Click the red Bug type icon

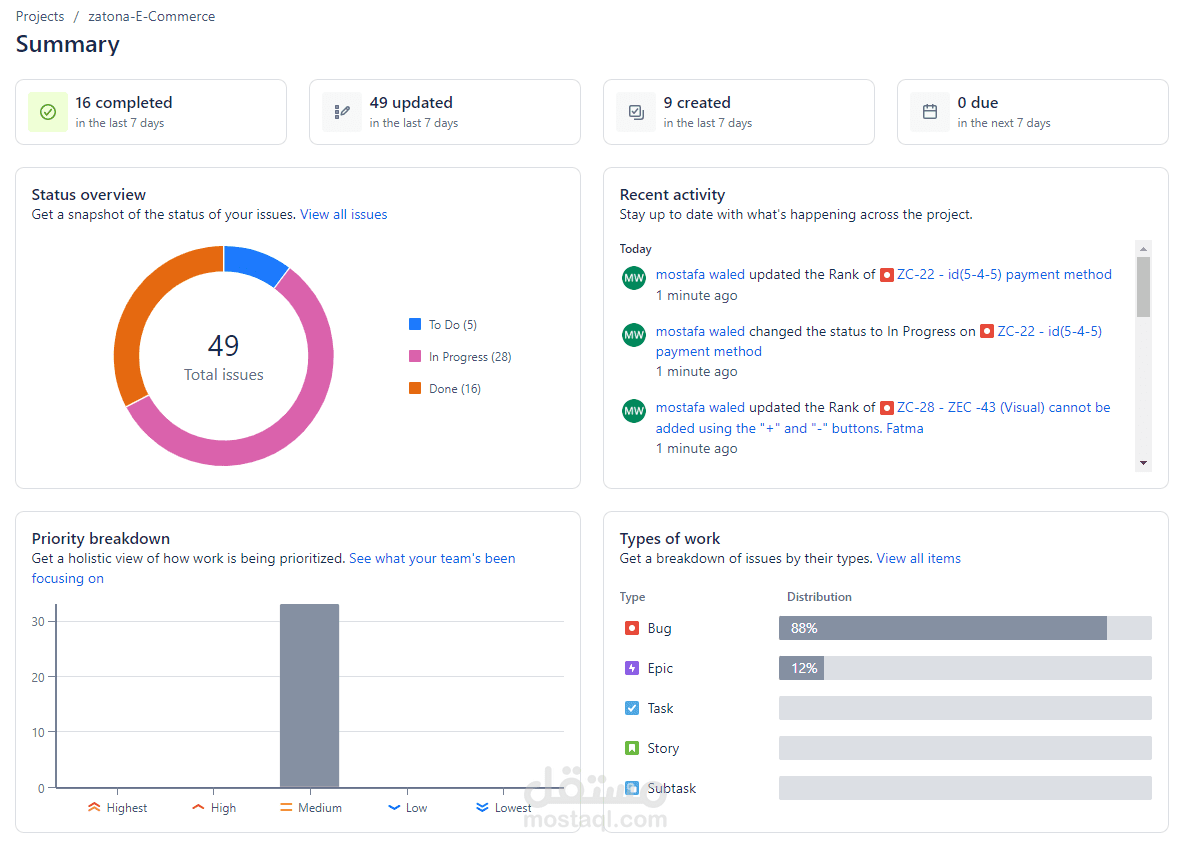click(x=632, y=628)
